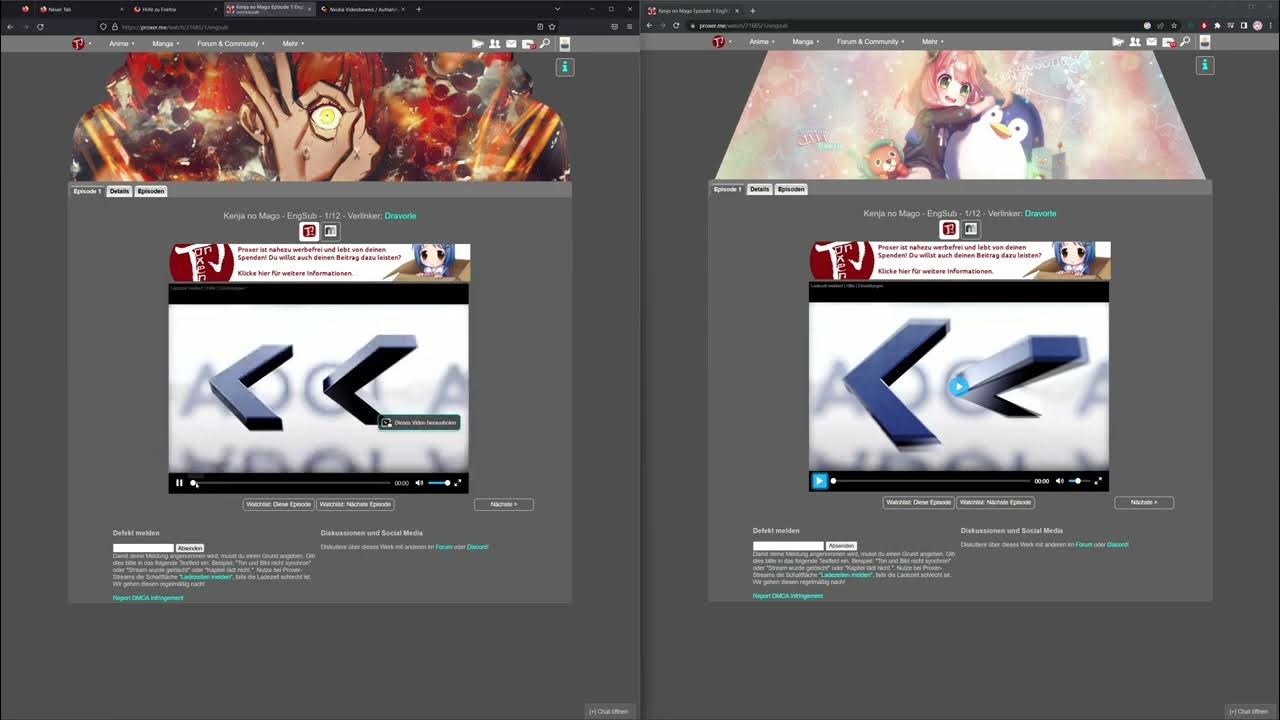Open the Manga dropdown in the left window
The width and height of the screenshot is (1280, 720).
[x=165, y=44]
